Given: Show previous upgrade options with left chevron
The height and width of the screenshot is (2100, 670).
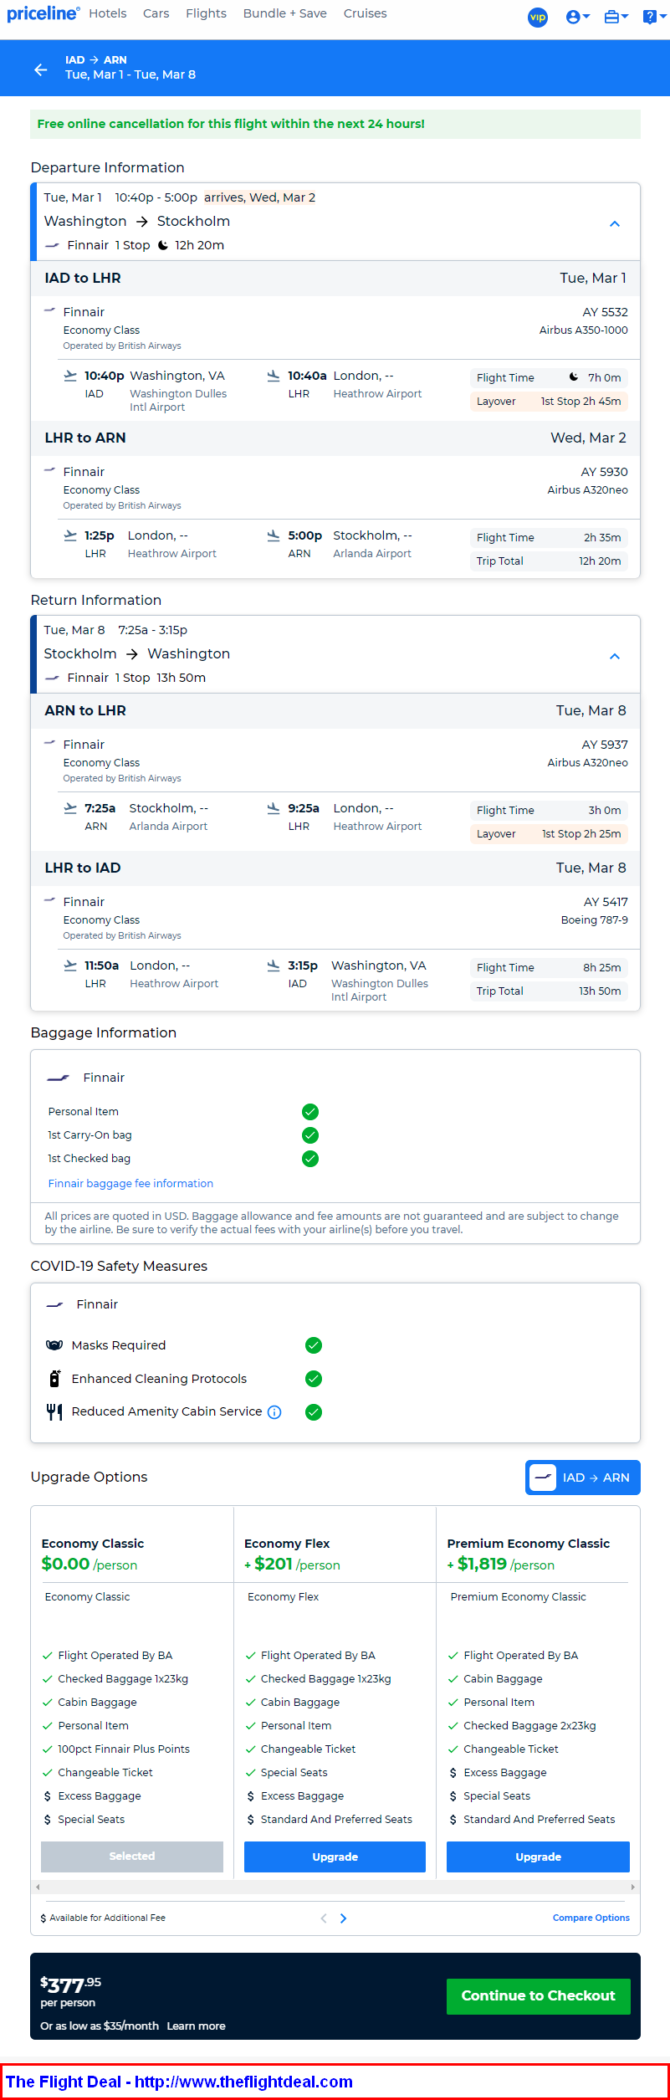Looking at the screenshot, I should pyautogui.click(x=323, y=1918).
